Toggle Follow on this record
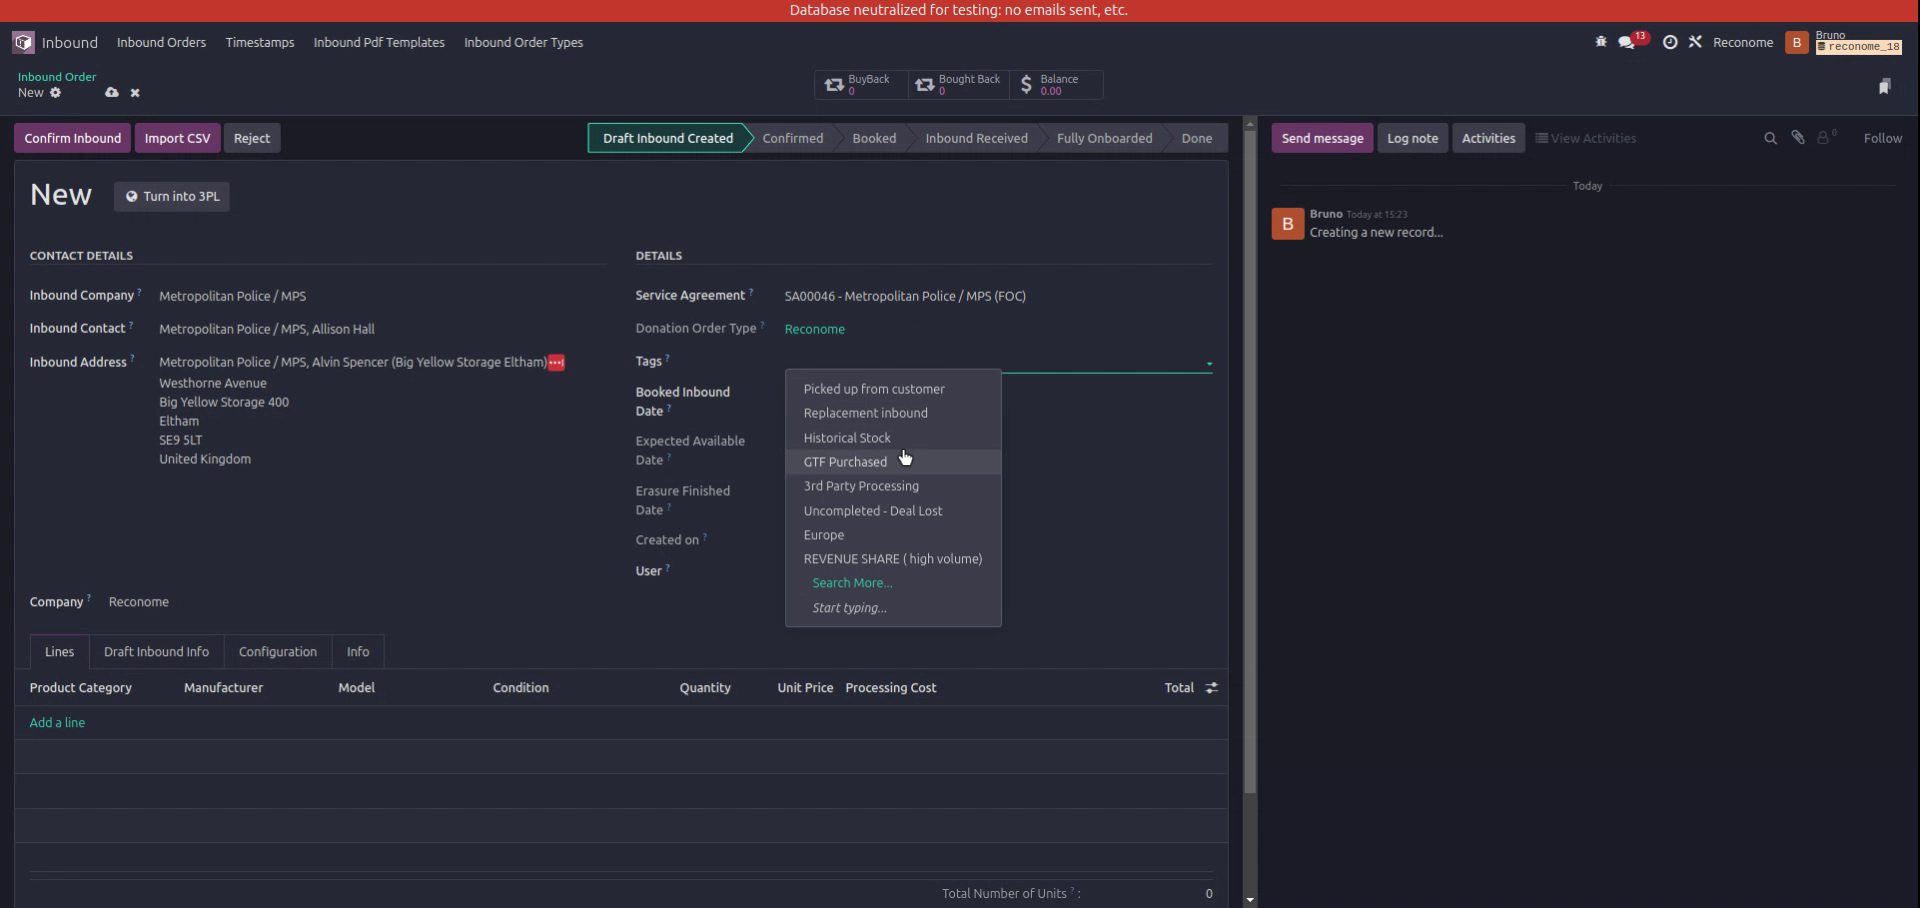Viewport: 1920px width, 908px height. [1884, 138]
